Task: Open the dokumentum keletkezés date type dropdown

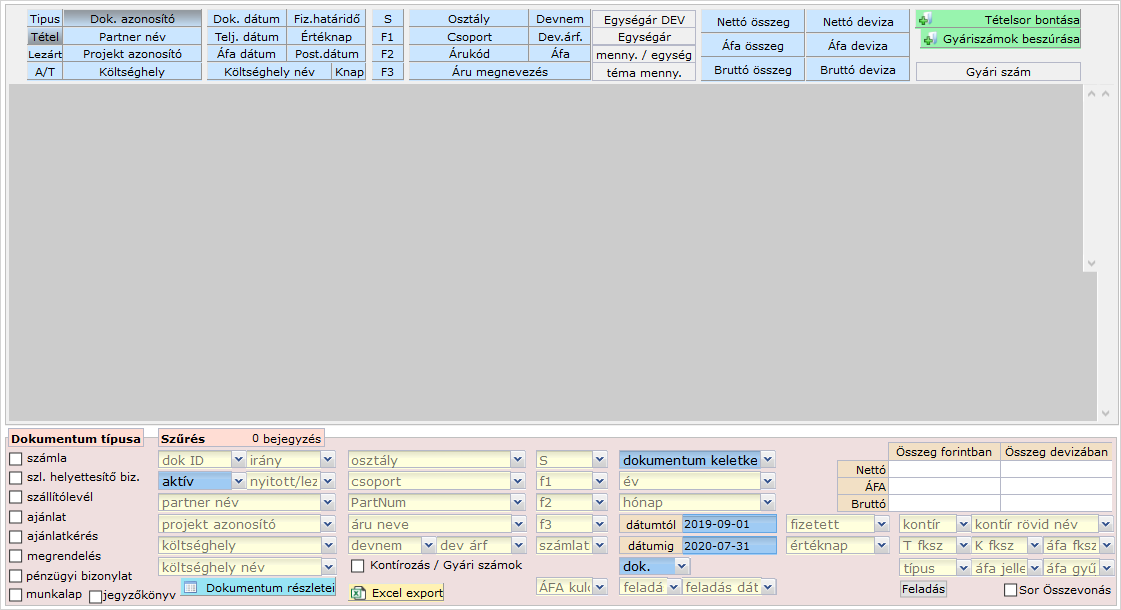Action: pos(767,460)
